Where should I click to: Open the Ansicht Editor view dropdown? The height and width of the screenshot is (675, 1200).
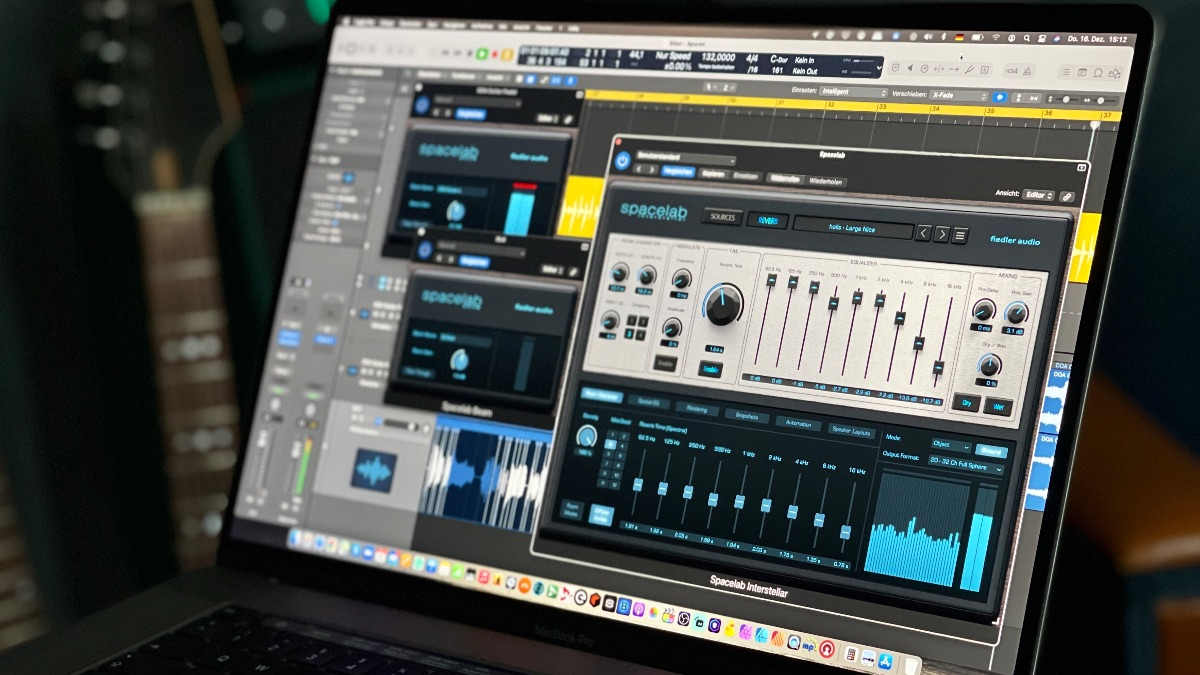(x=1038, y=195)
